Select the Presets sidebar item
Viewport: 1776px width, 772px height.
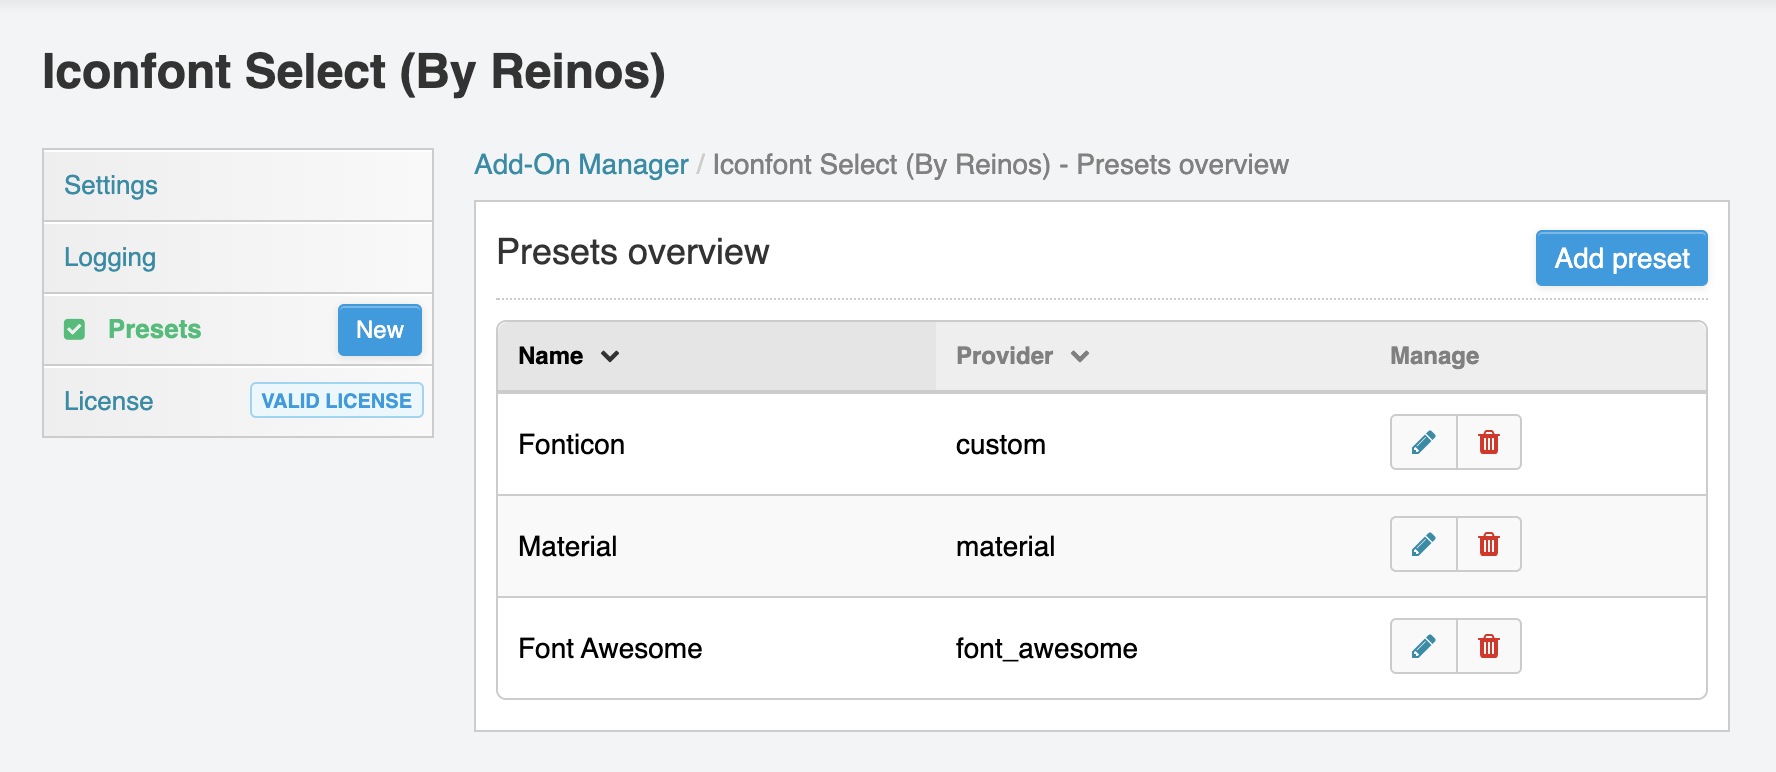coord(154,329)
